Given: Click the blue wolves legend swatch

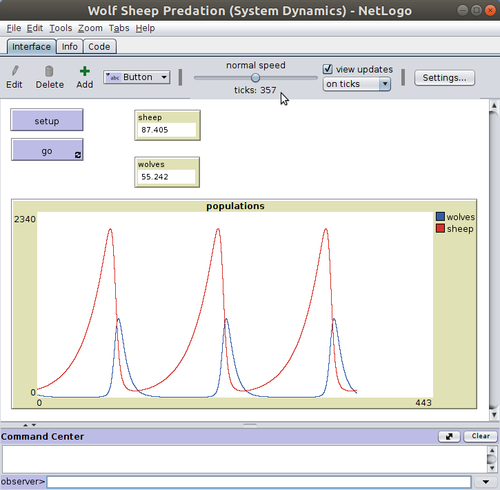Looking at the screenshot, I should [440, 217].
